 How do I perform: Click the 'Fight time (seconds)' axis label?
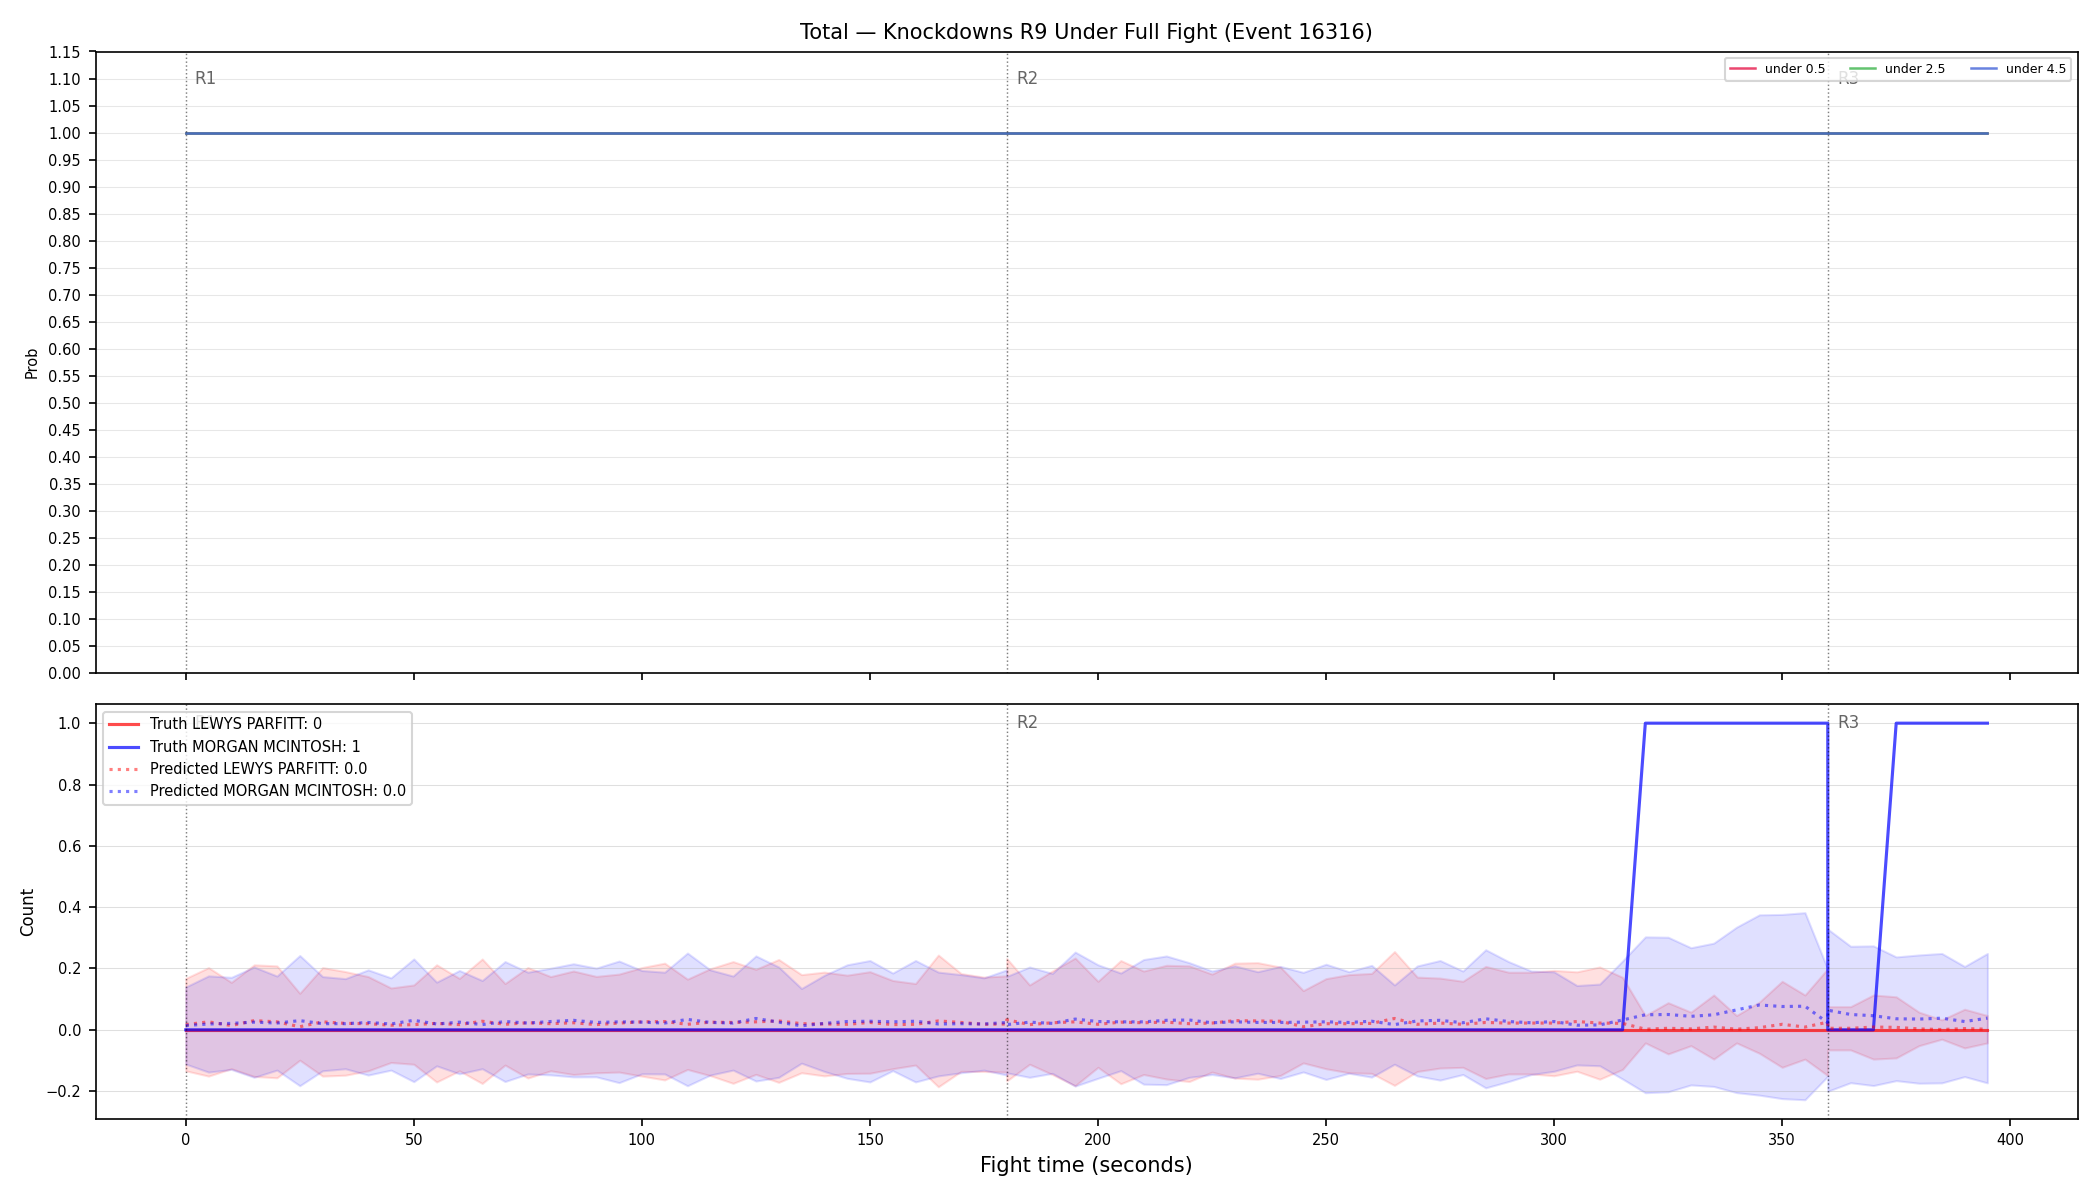pyautogui.click(x=1086, y=1165)
